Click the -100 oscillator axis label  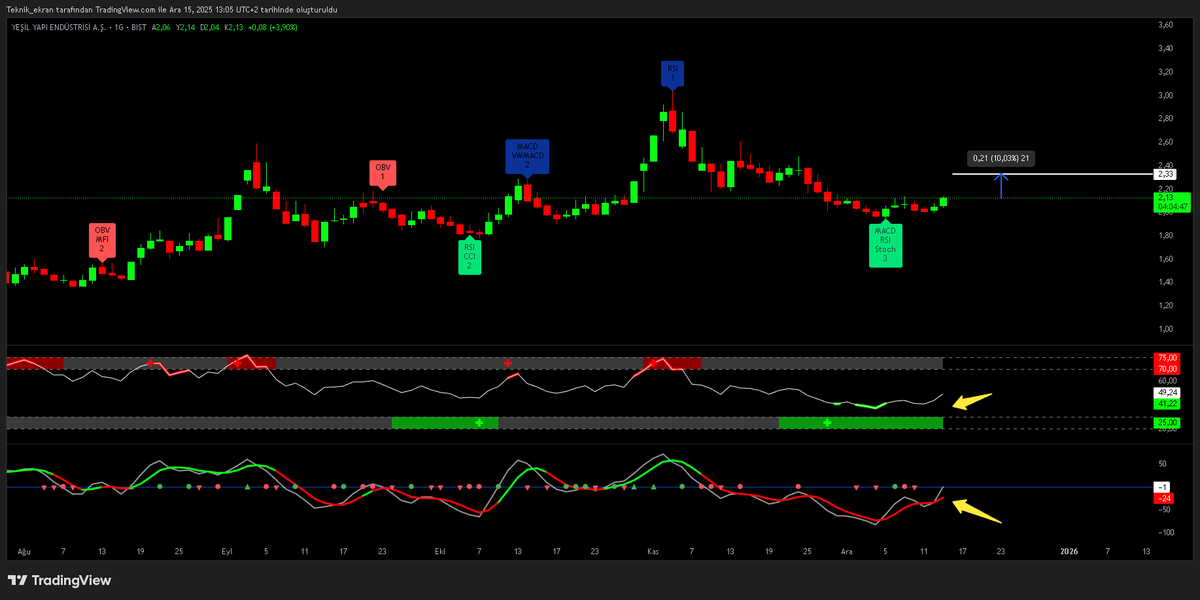1164,533
